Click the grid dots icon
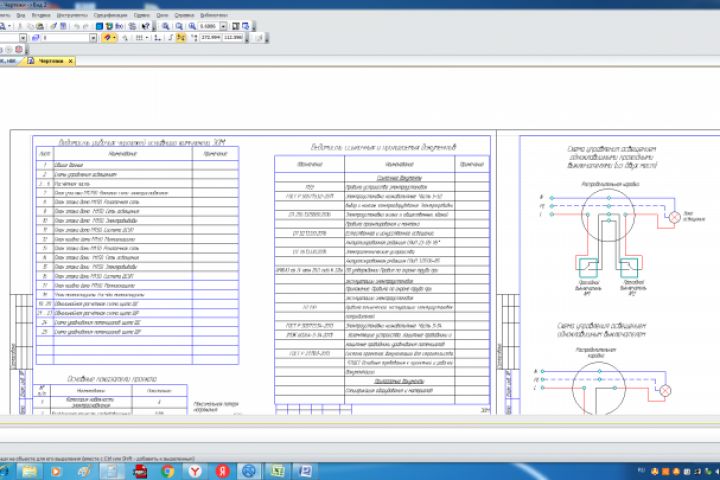This screenshot has height=480, width=720. (x=139, y=38)
